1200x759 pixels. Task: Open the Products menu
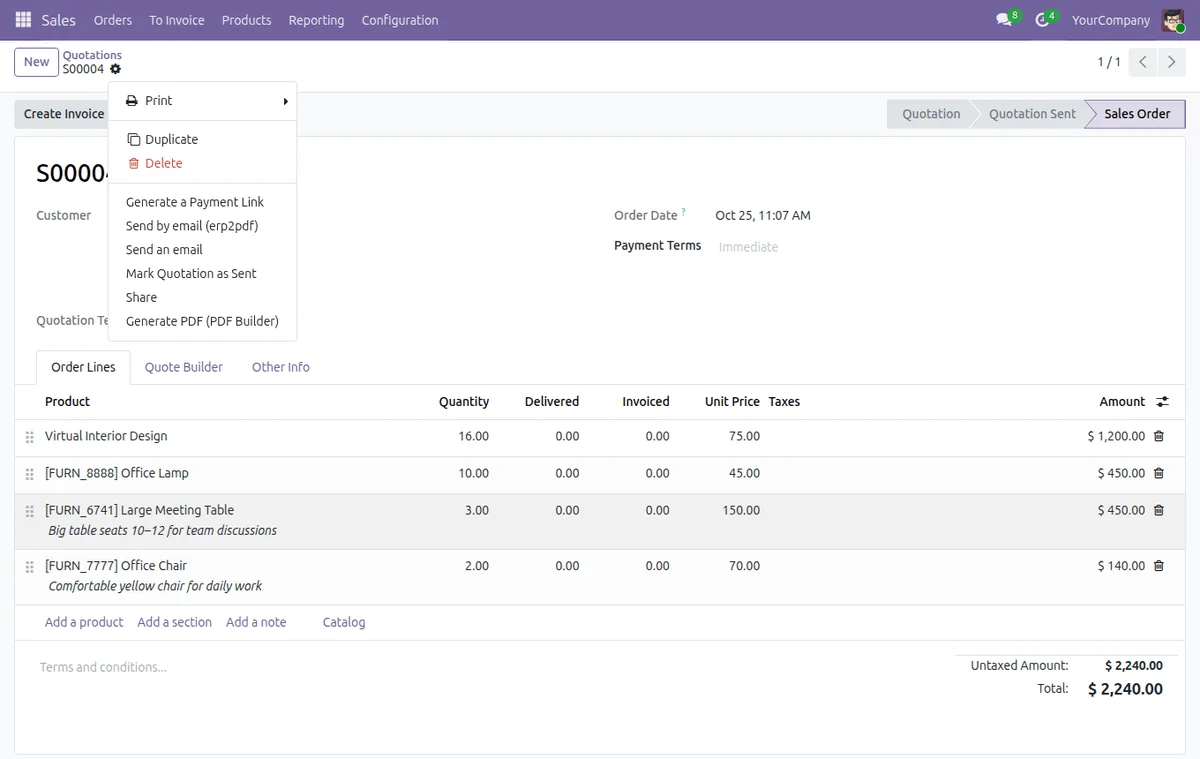(247, 20)
